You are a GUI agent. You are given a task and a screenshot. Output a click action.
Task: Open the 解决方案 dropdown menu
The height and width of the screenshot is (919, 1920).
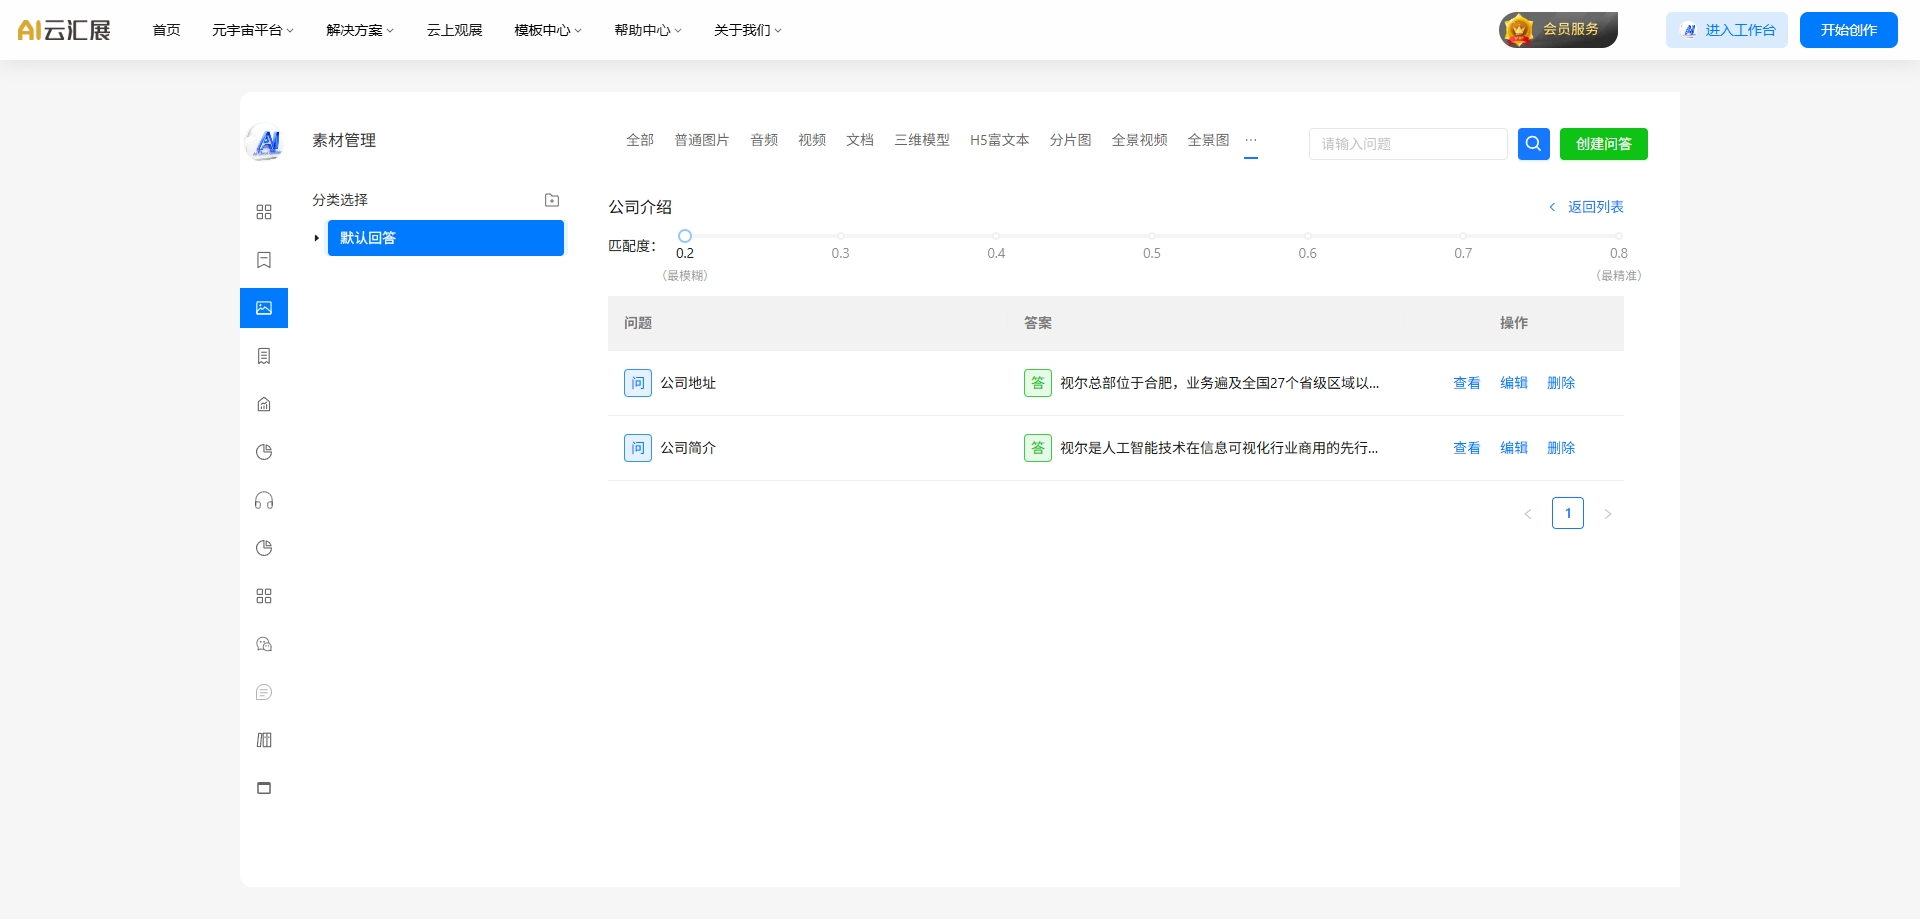click(359, 30)
